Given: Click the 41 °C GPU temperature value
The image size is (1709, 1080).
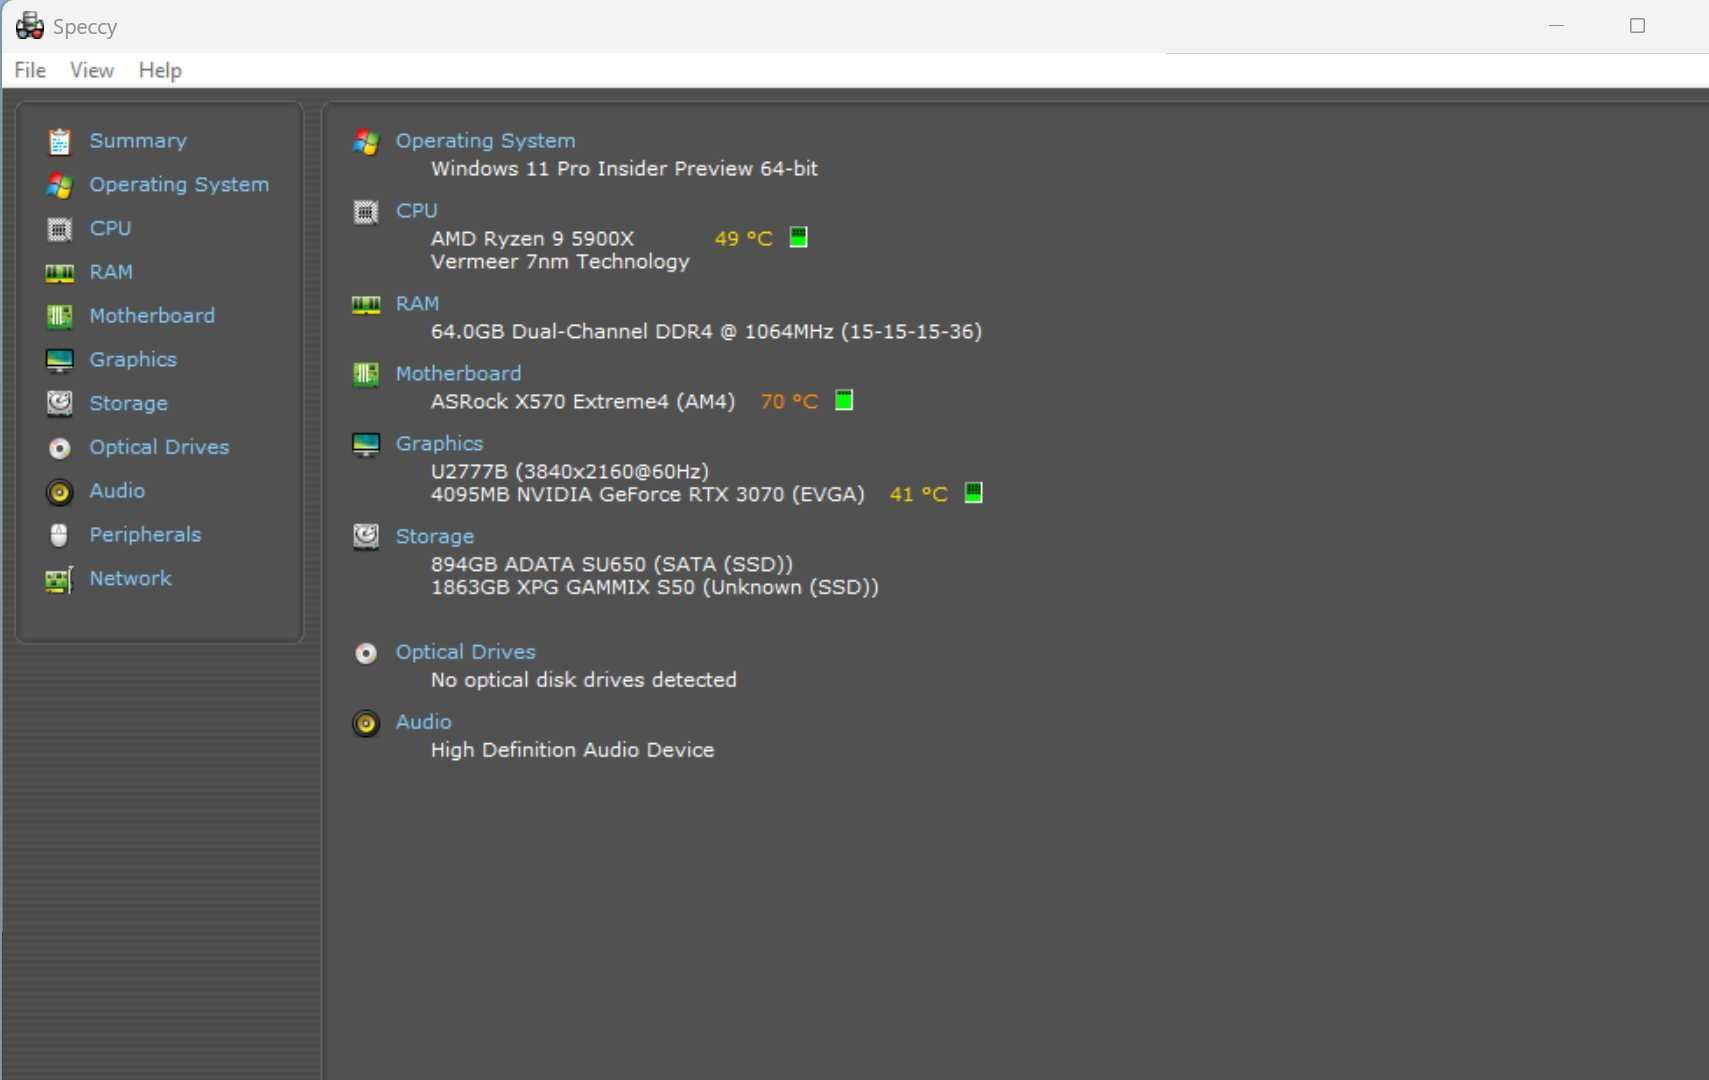Looking at the screenshot, I should click(x=918, y=494).
